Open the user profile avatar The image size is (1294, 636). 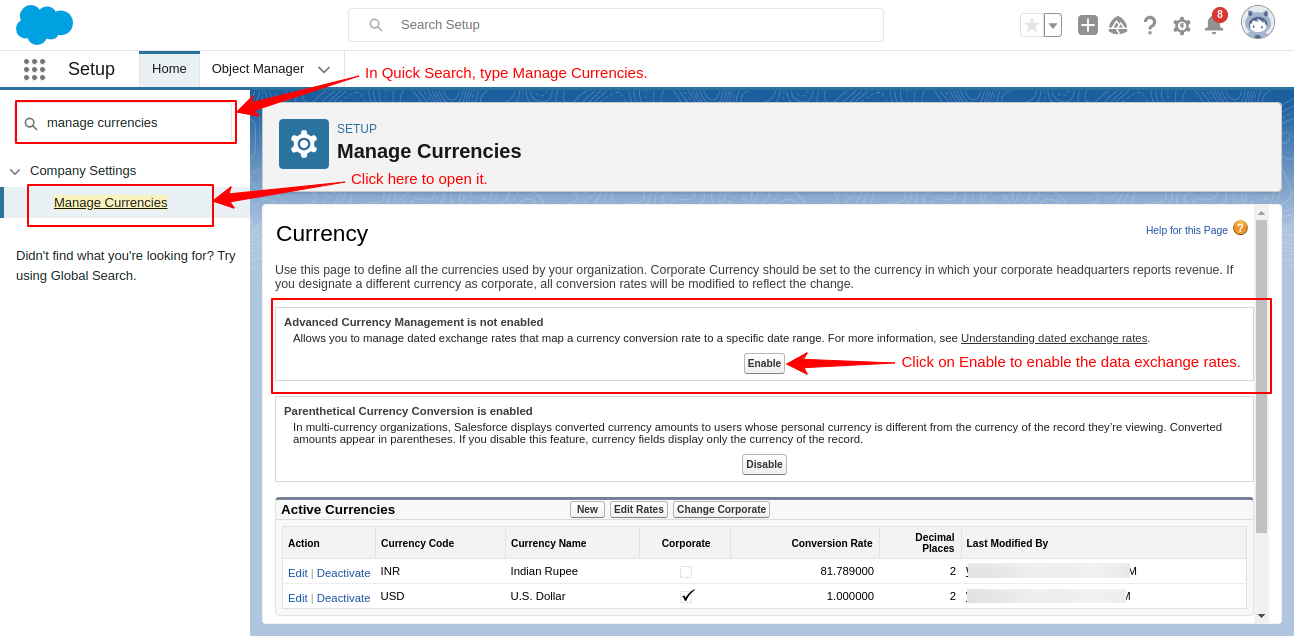point(1257,23)
